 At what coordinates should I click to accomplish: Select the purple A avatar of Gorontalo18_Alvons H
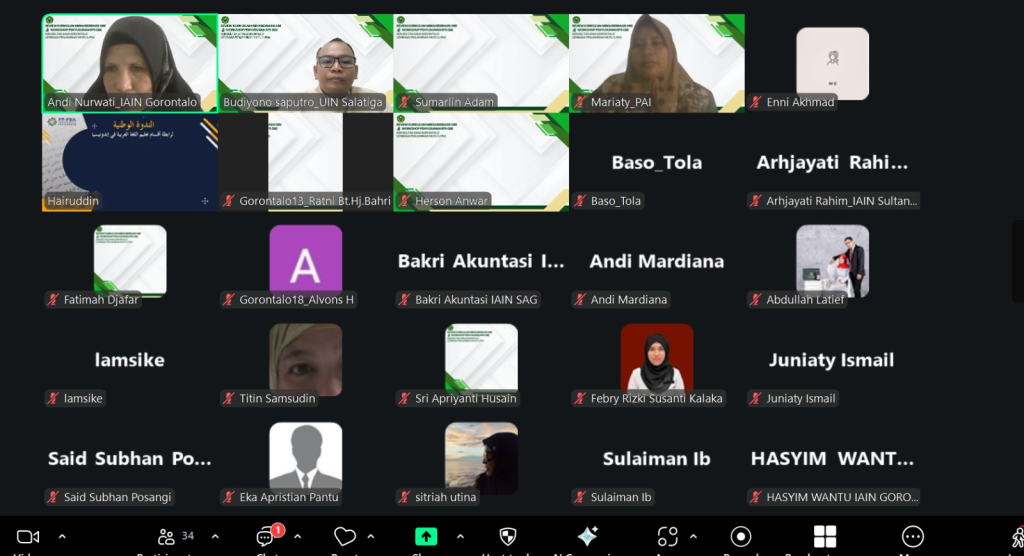pyautogui.click(x=305, y=259)
